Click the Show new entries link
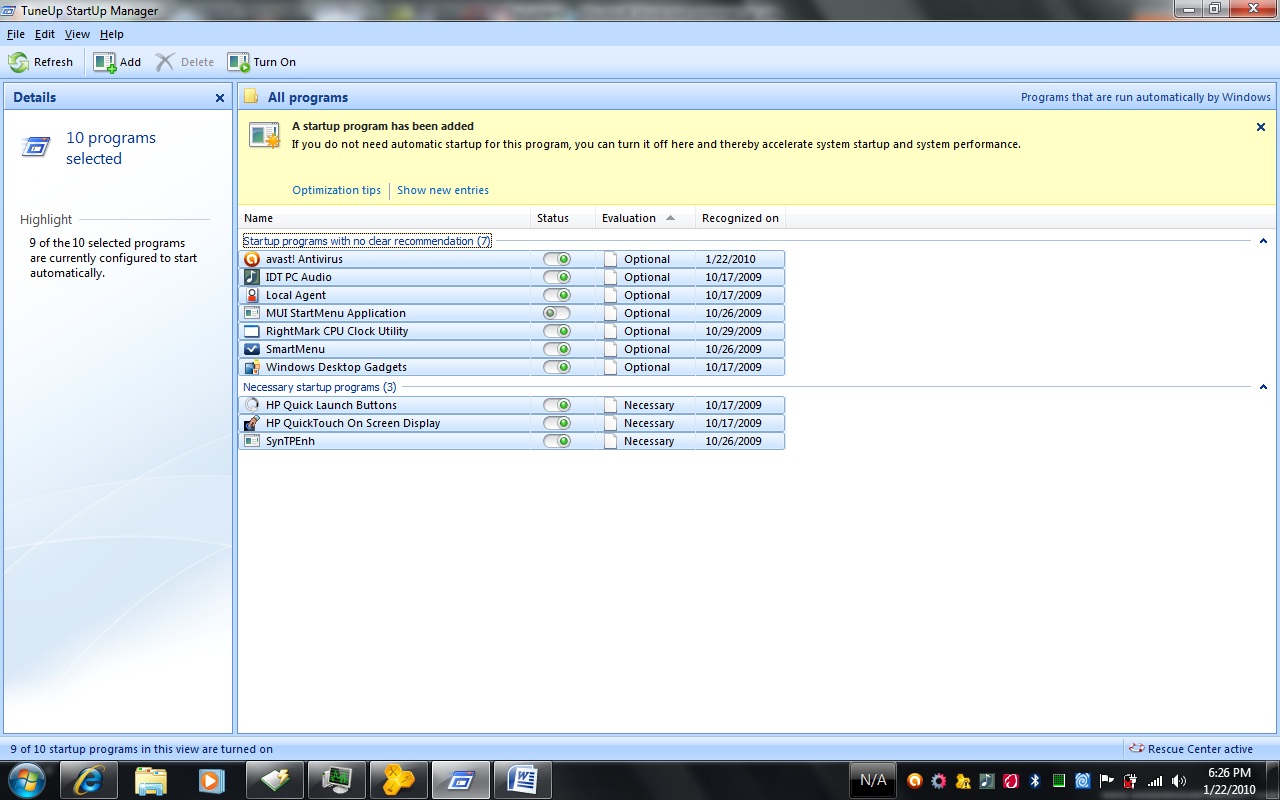 [443, 190]
